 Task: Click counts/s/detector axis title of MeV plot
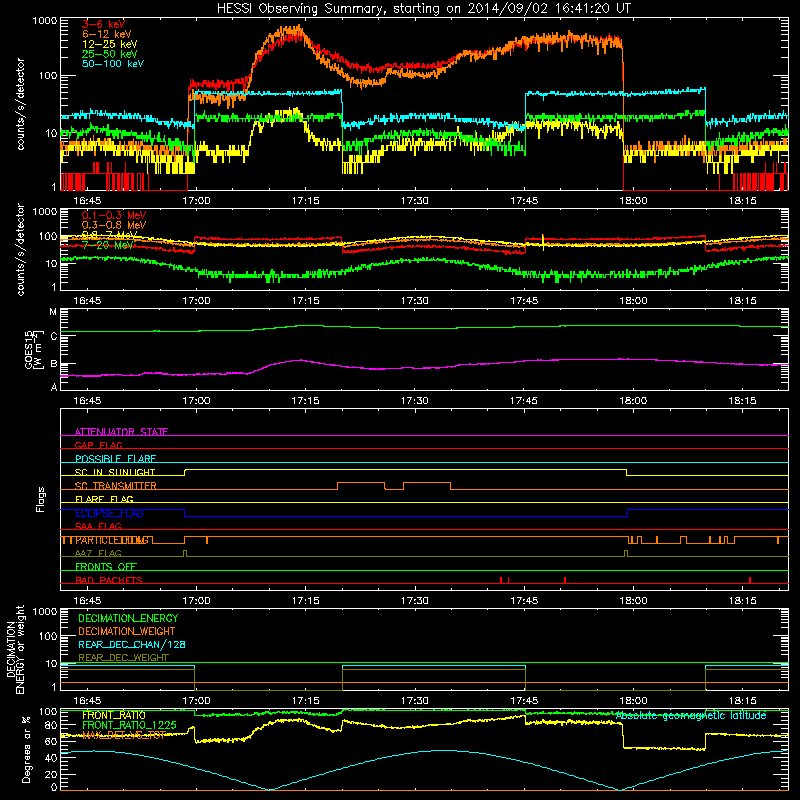point(20,249)
